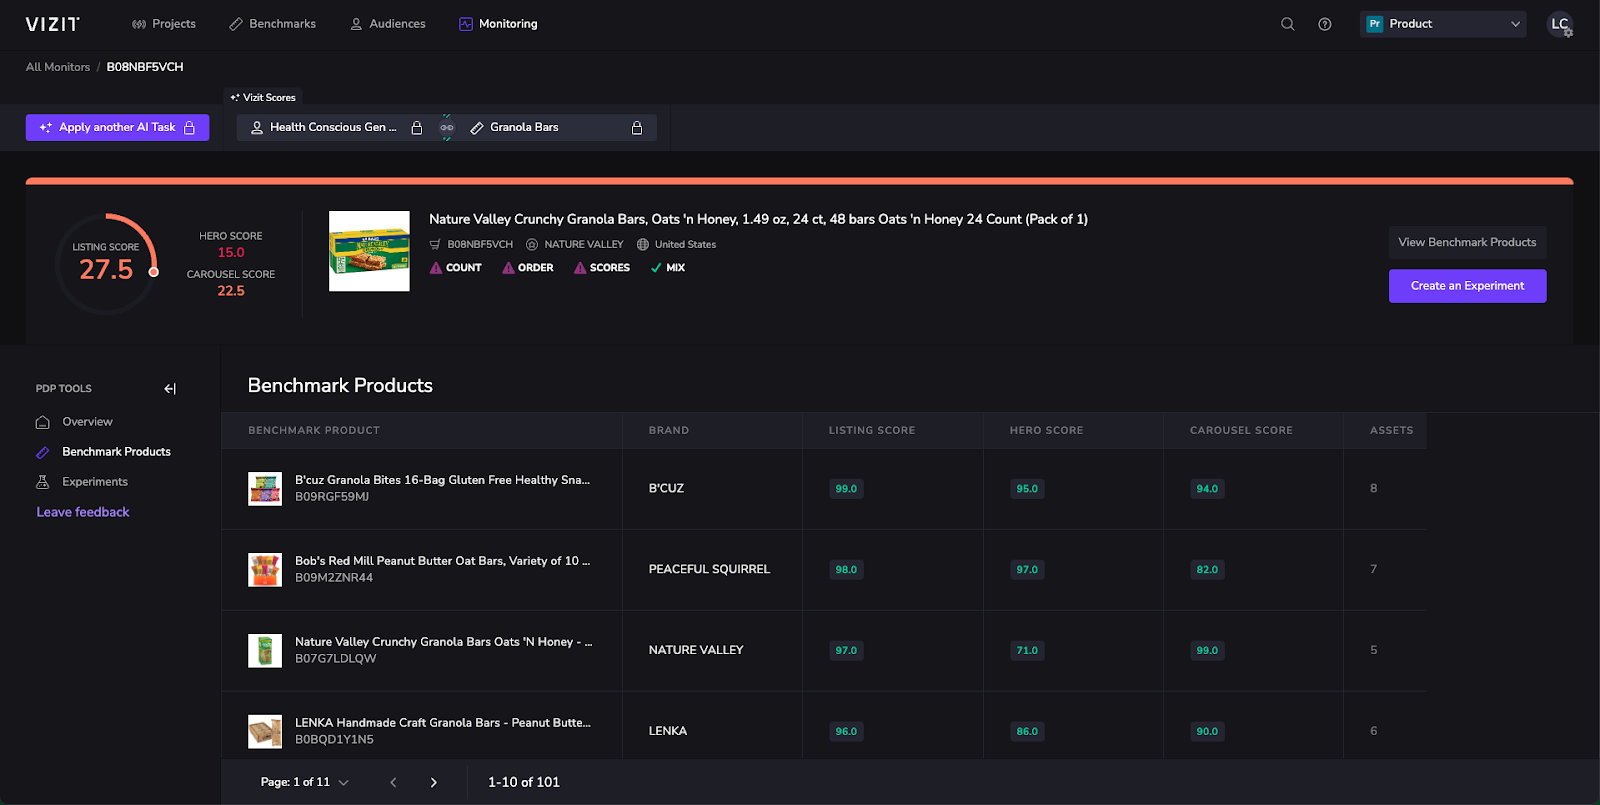
Task: Sort by Brand column header
Action: 669,430
